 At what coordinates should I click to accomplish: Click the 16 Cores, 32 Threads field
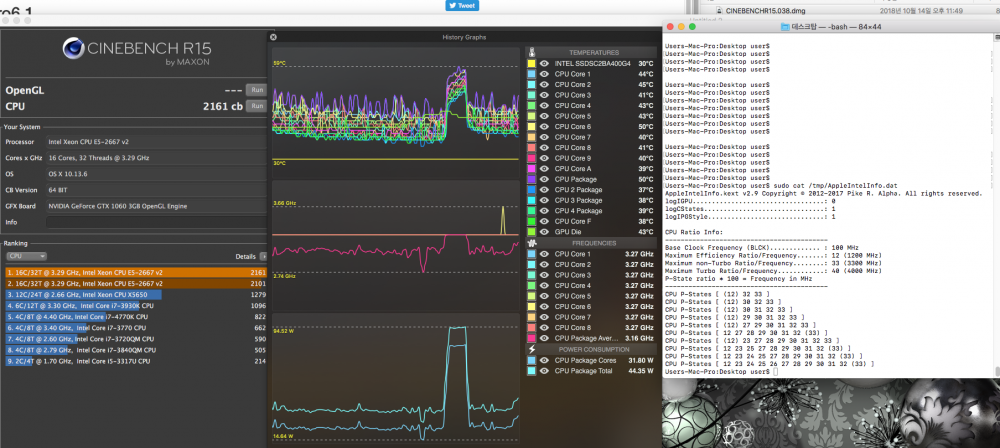point(156,158)
